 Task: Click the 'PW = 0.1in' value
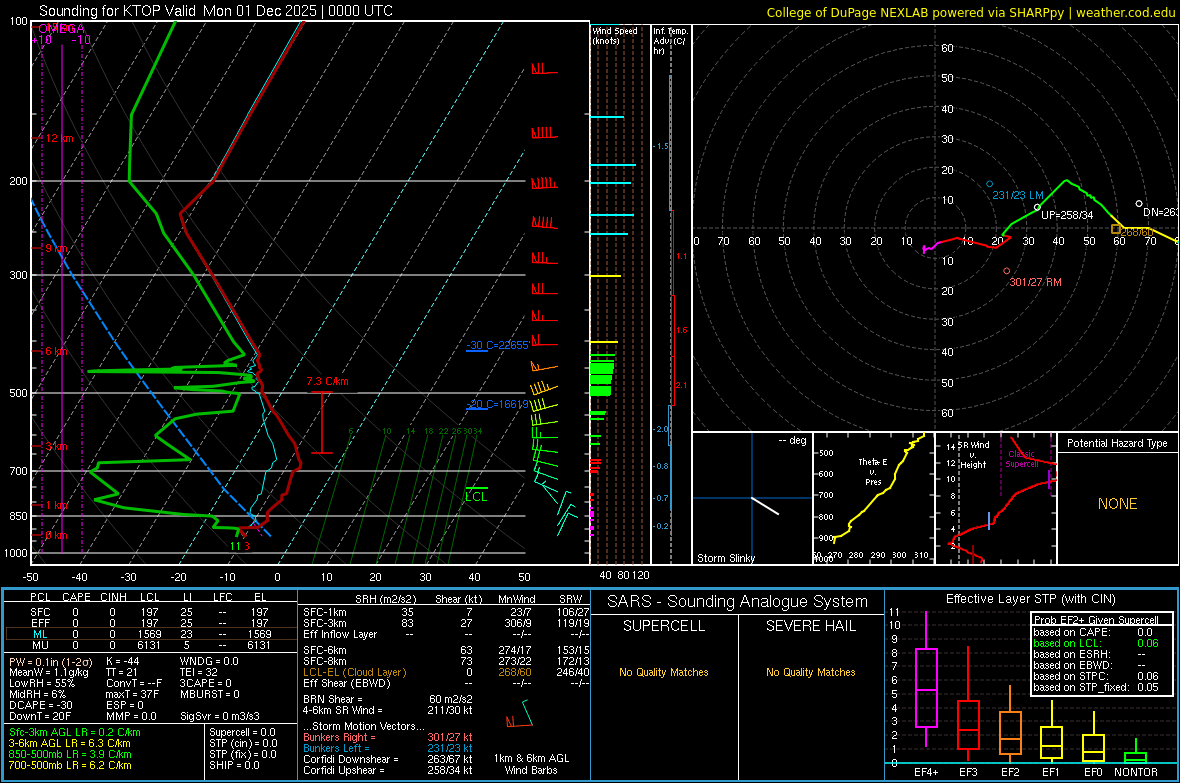click(48, 661)
